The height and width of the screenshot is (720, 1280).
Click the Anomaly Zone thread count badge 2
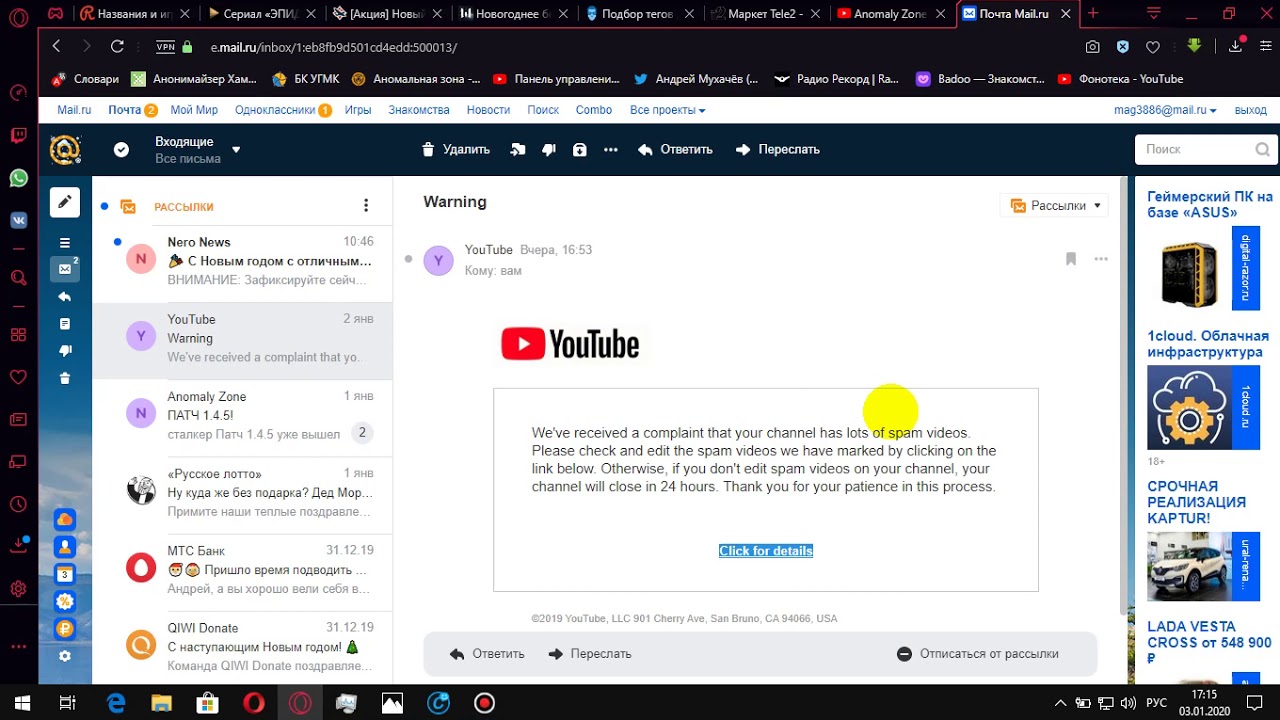tap(362, 434)
